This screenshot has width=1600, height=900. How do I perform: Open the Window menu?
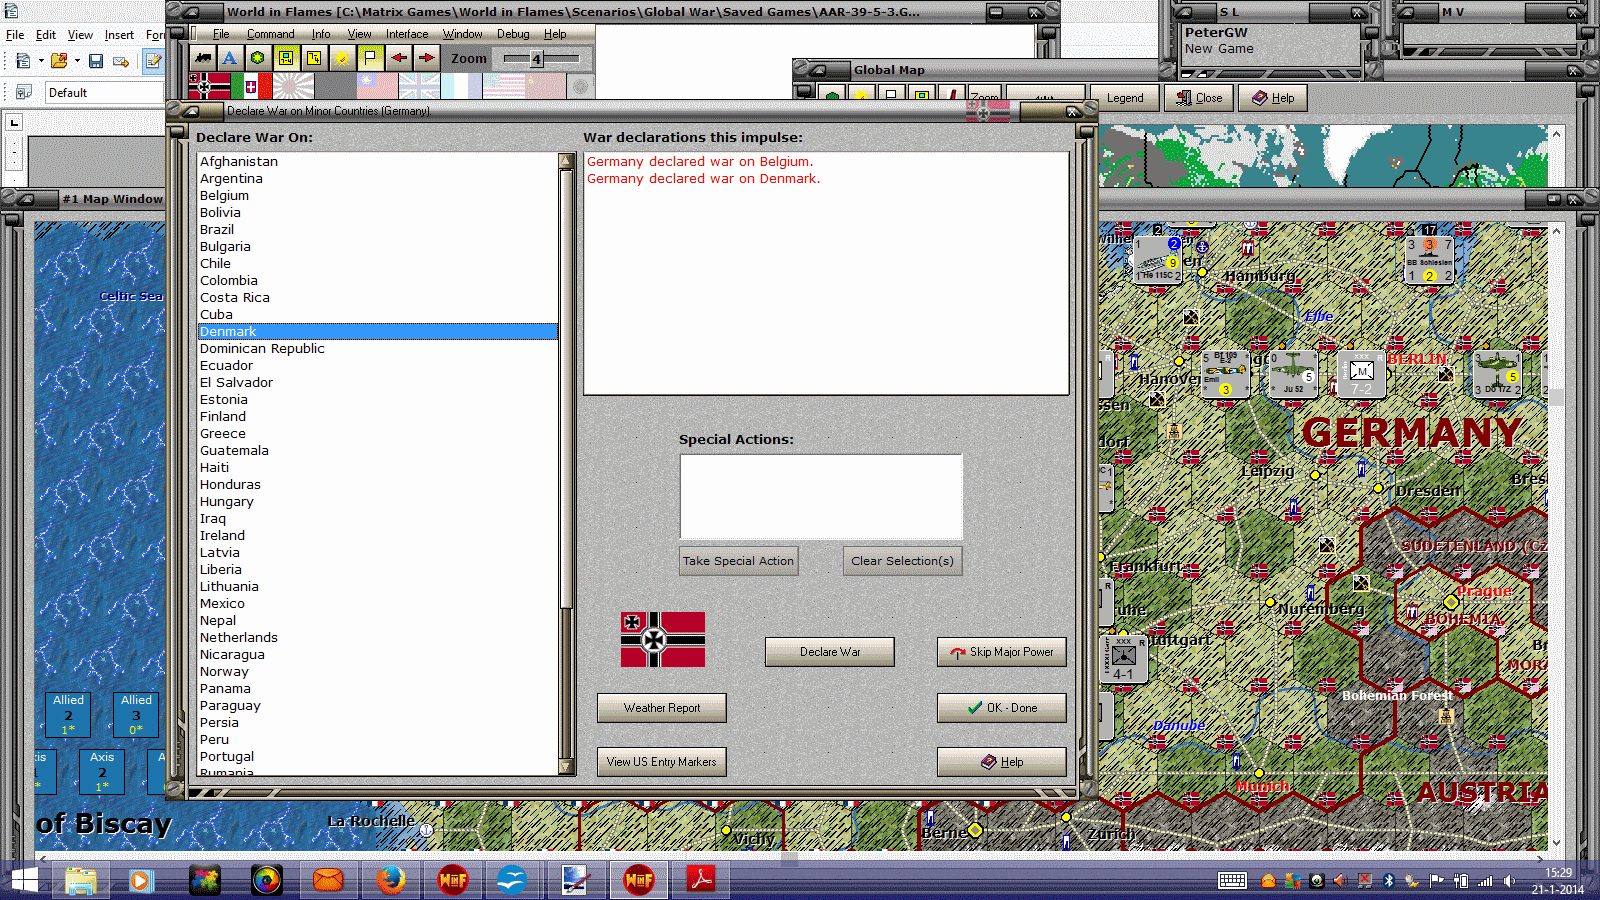pos(462,34)
